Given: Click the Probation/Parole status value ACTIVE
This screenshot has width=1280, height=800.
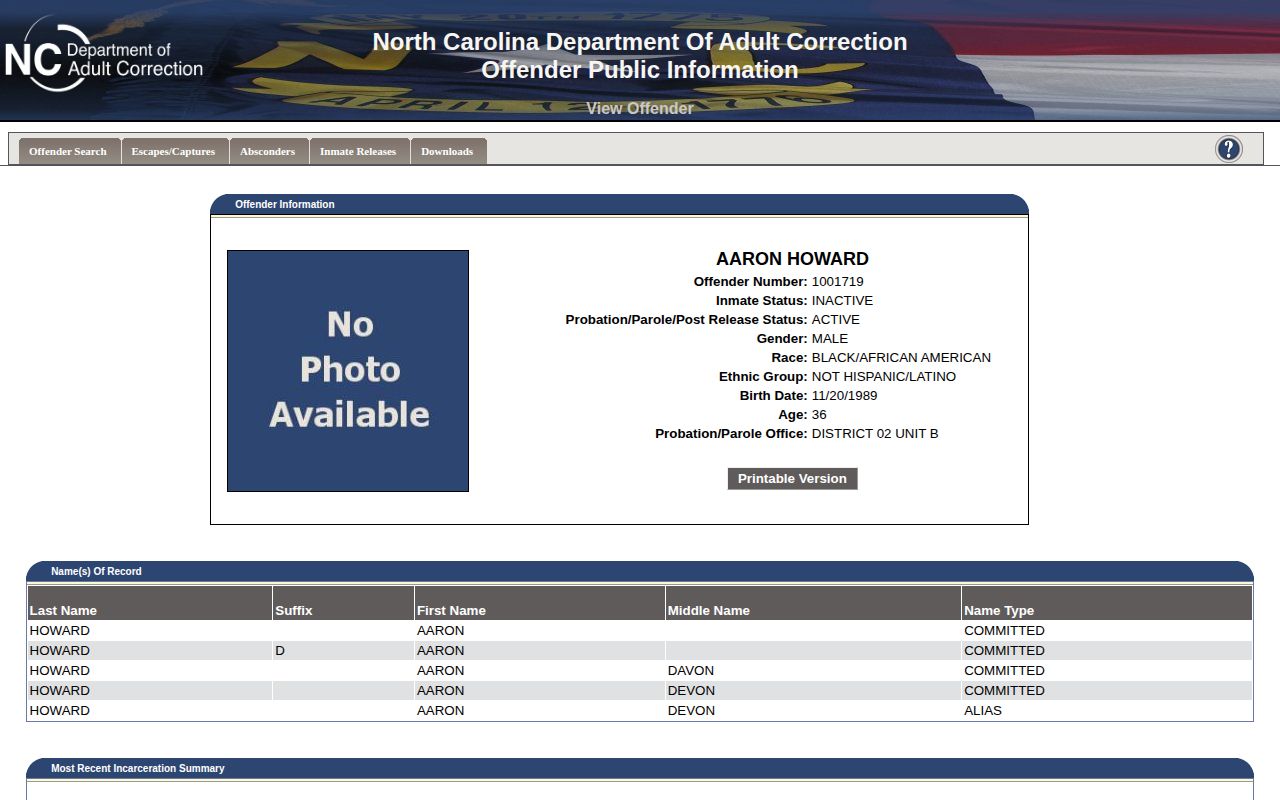Looking at the screenshot, I should tap(836, 320).
